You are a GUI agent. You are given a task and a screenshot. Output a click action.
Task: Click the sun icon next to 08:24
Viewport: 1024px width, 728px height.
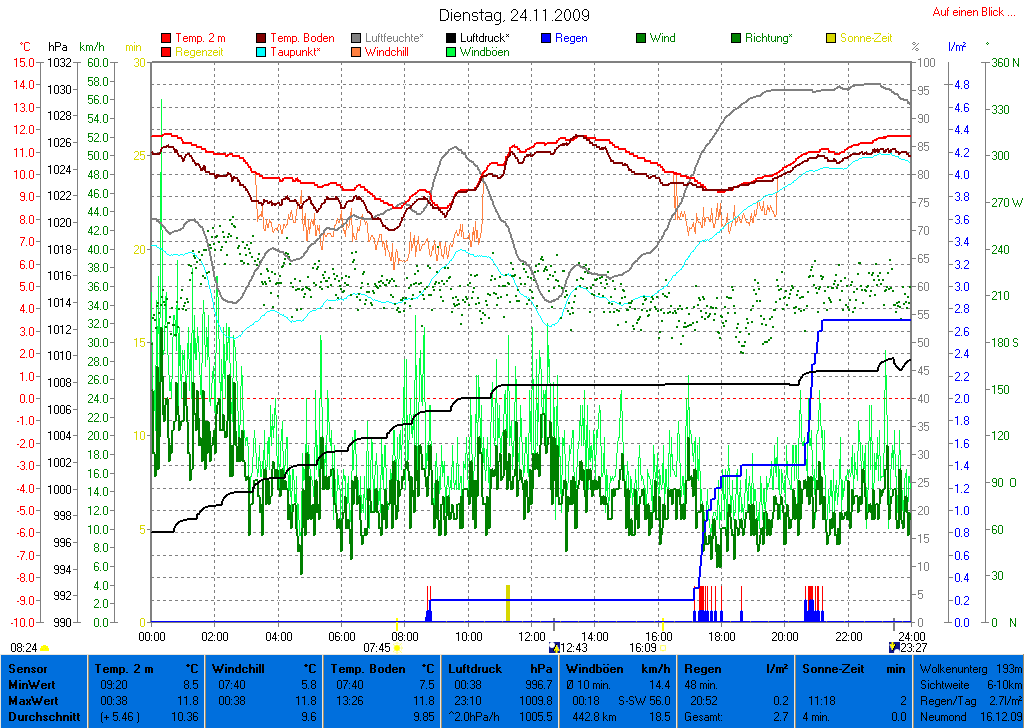point(44,648)
